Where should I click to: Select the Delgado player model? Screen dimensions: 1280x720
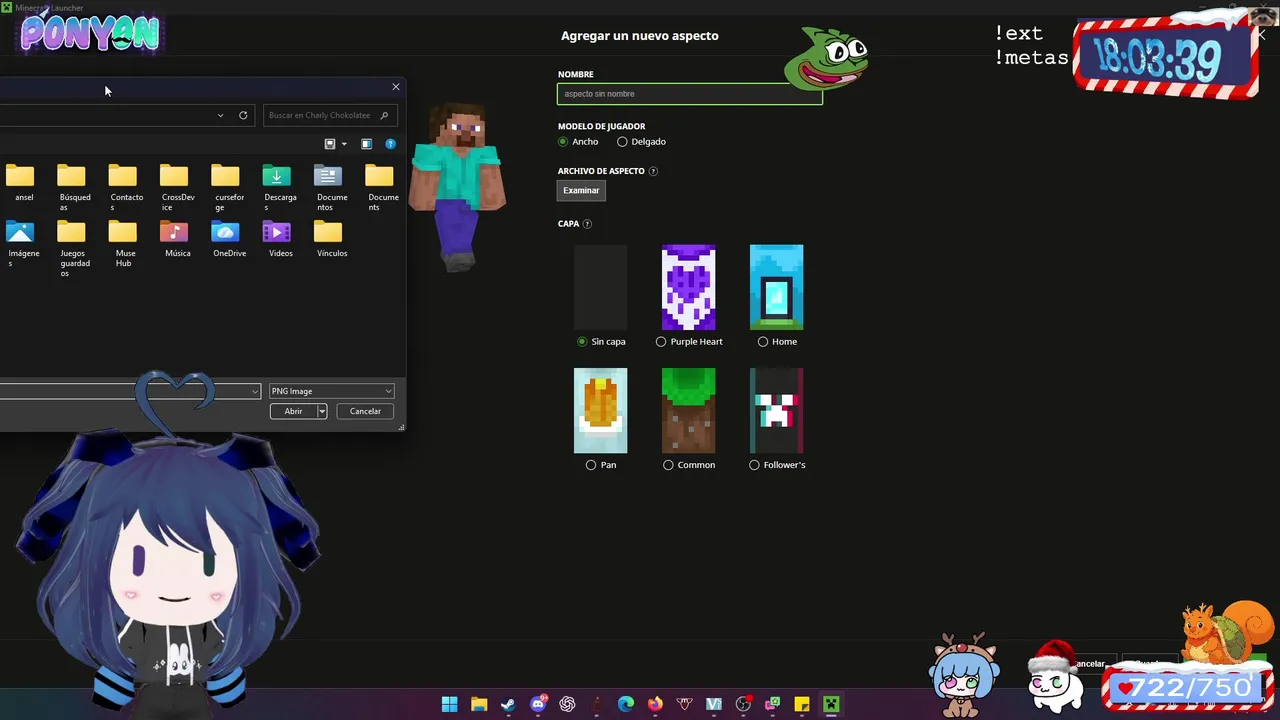click(622, 142)
